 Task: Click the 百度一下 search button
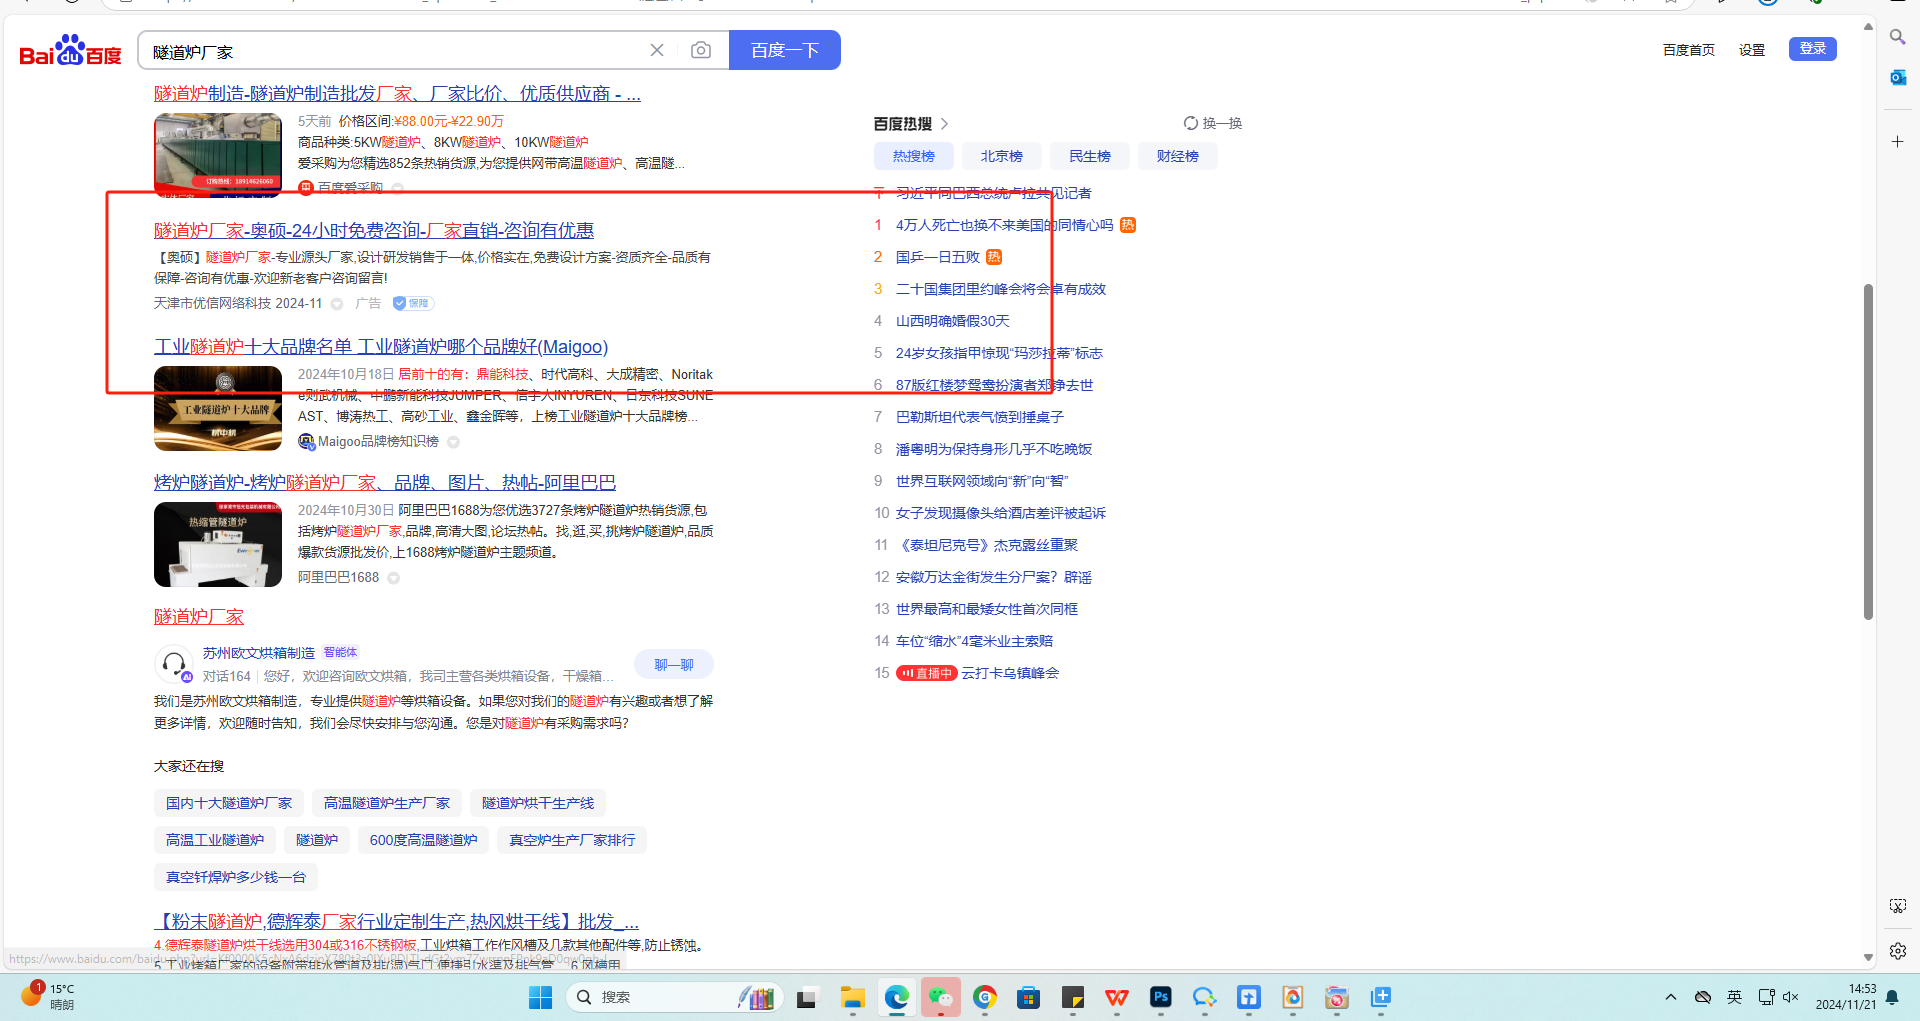tap(784, 50)
